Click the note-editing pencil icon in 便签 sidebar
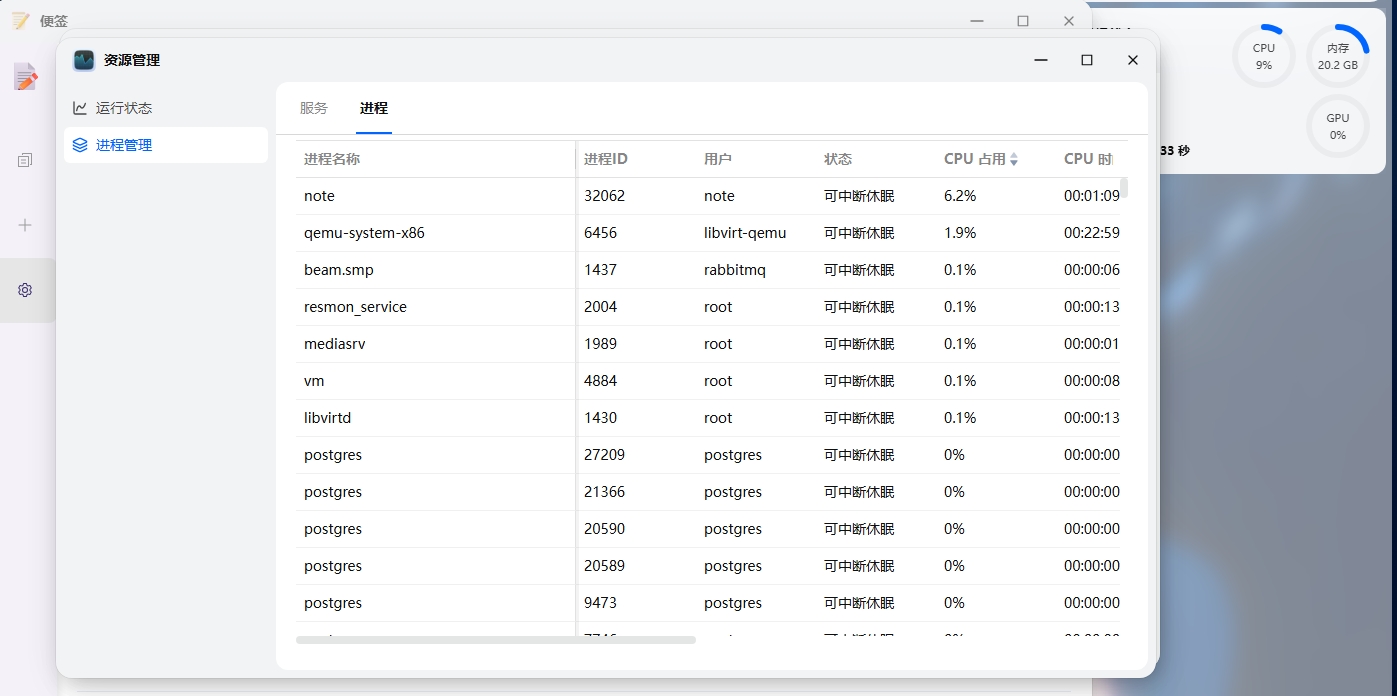The width and height of the screenshot is (1397, 696). tap(26, 77)
